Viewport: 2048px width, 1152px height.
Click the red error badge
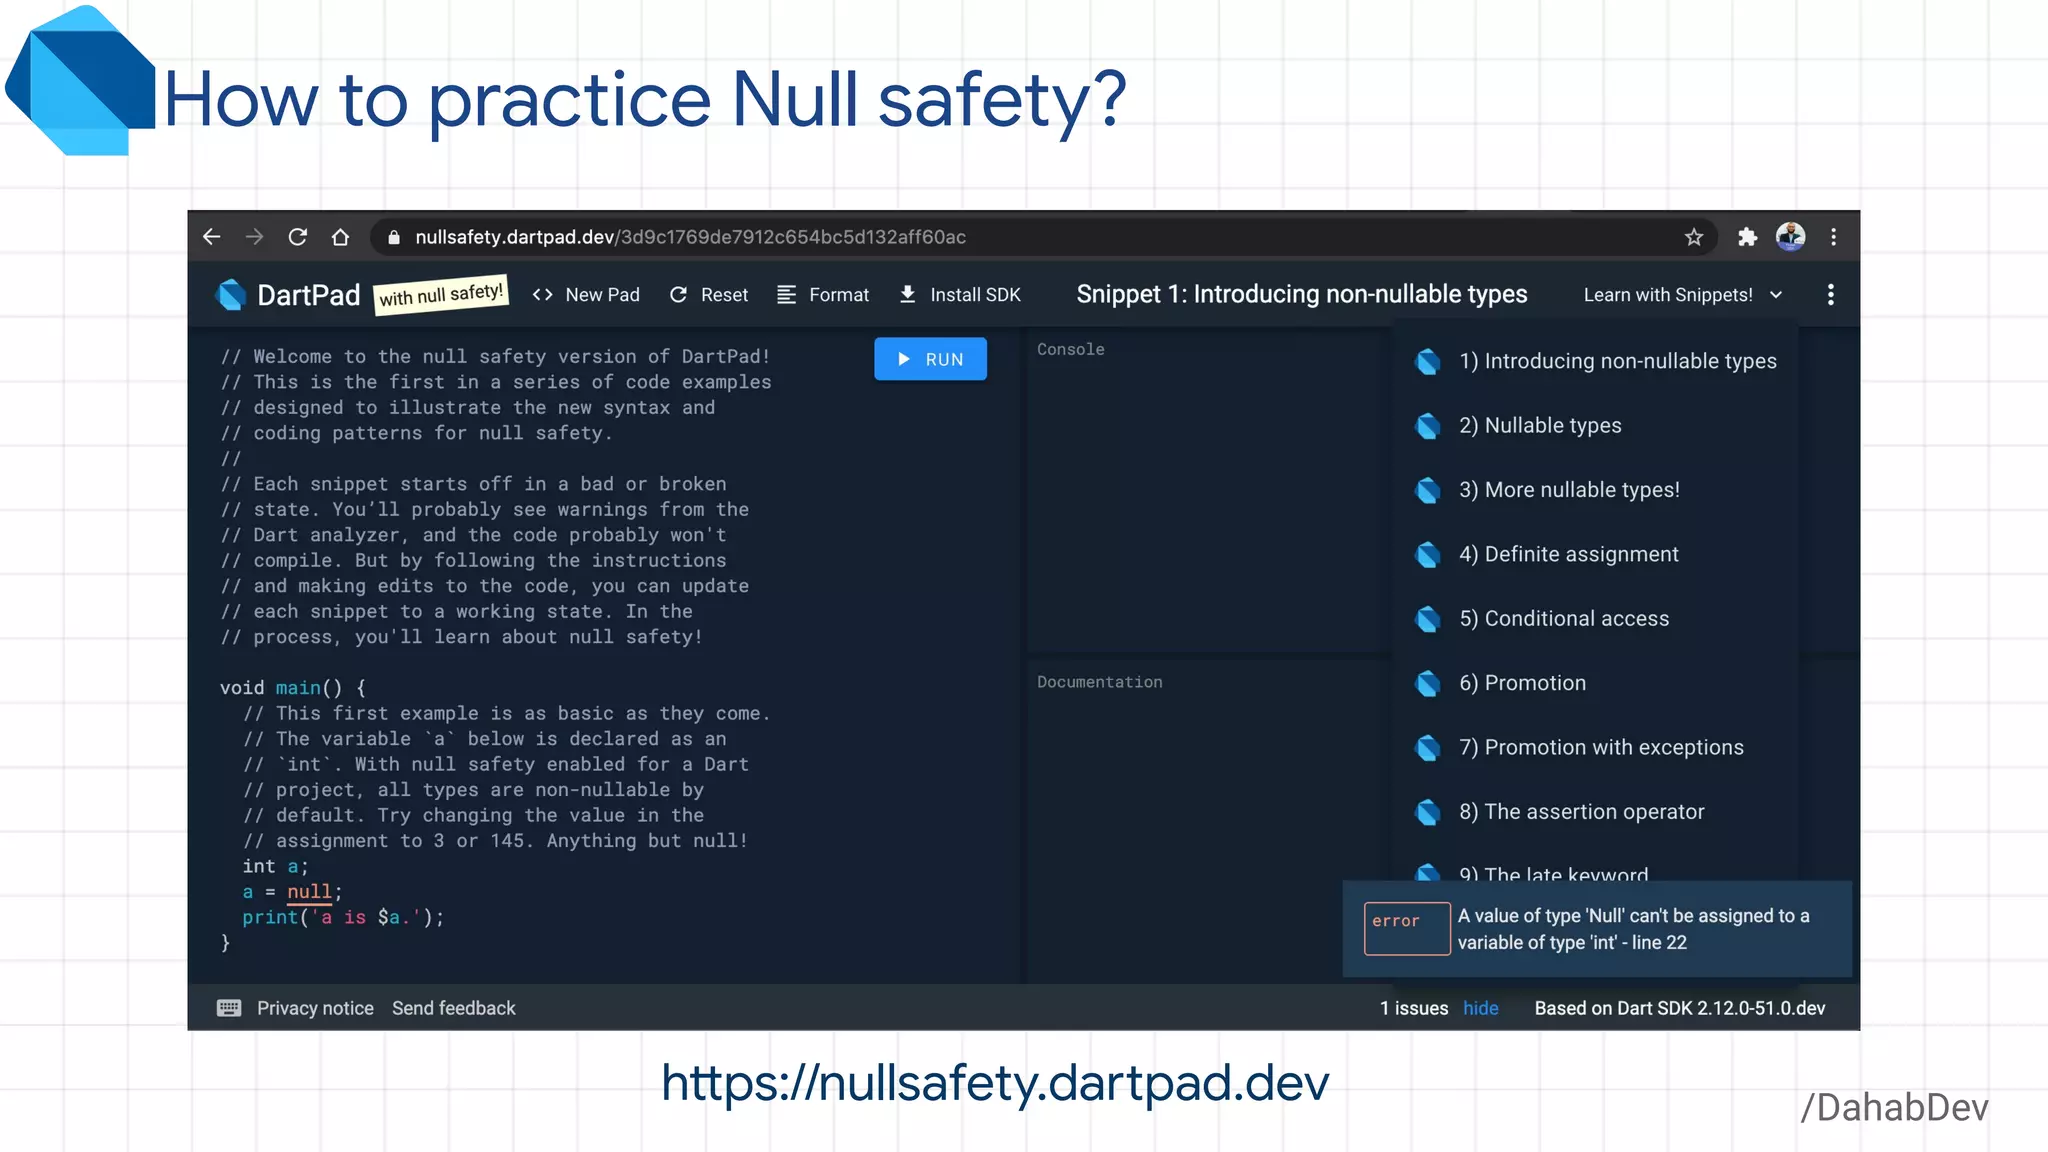click(1407, 928)
